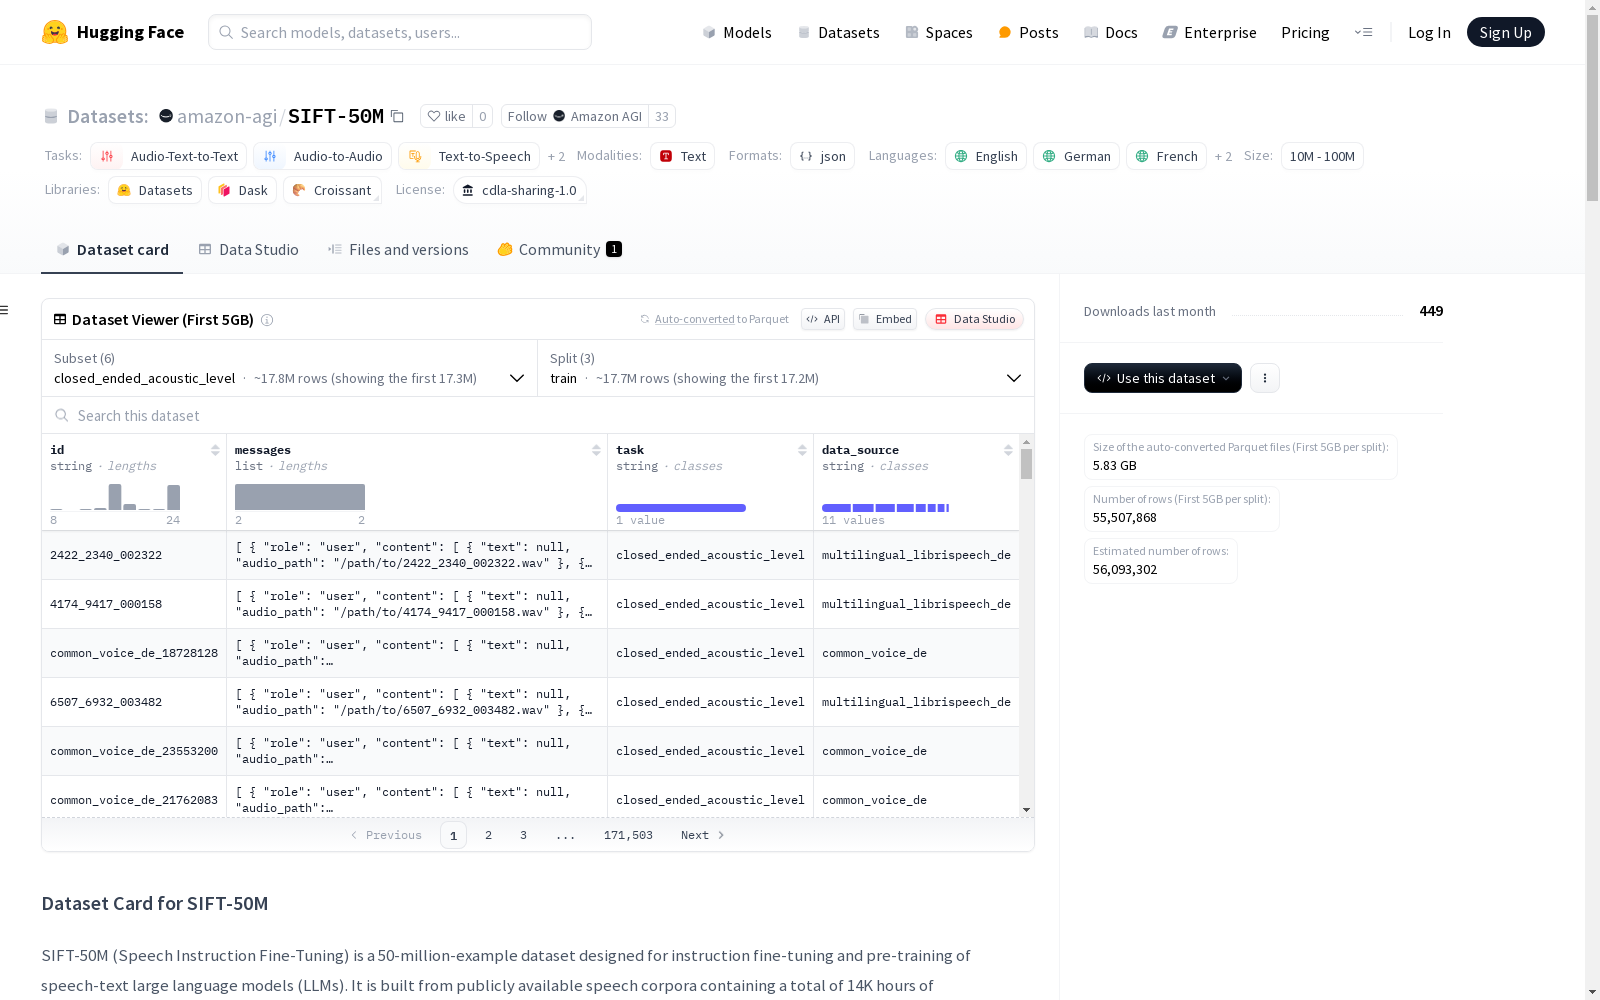Open the navigation more-menu icon

(x=1363, y=32)
